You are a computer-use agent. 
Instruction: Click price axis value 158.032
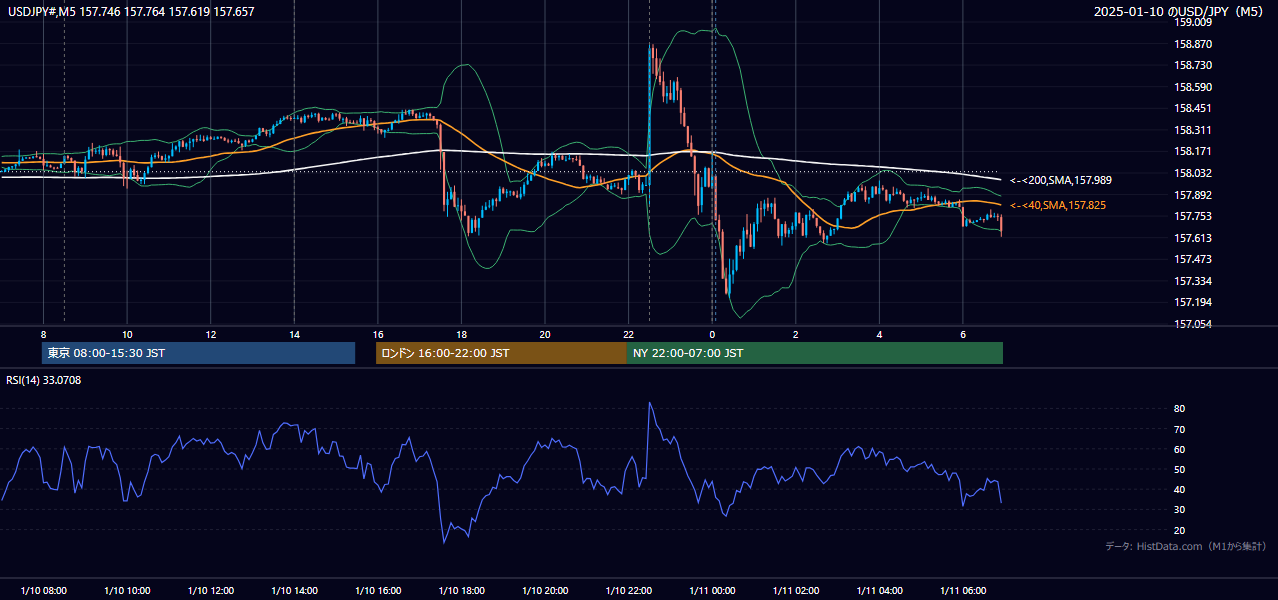[x=1192, y=173]
